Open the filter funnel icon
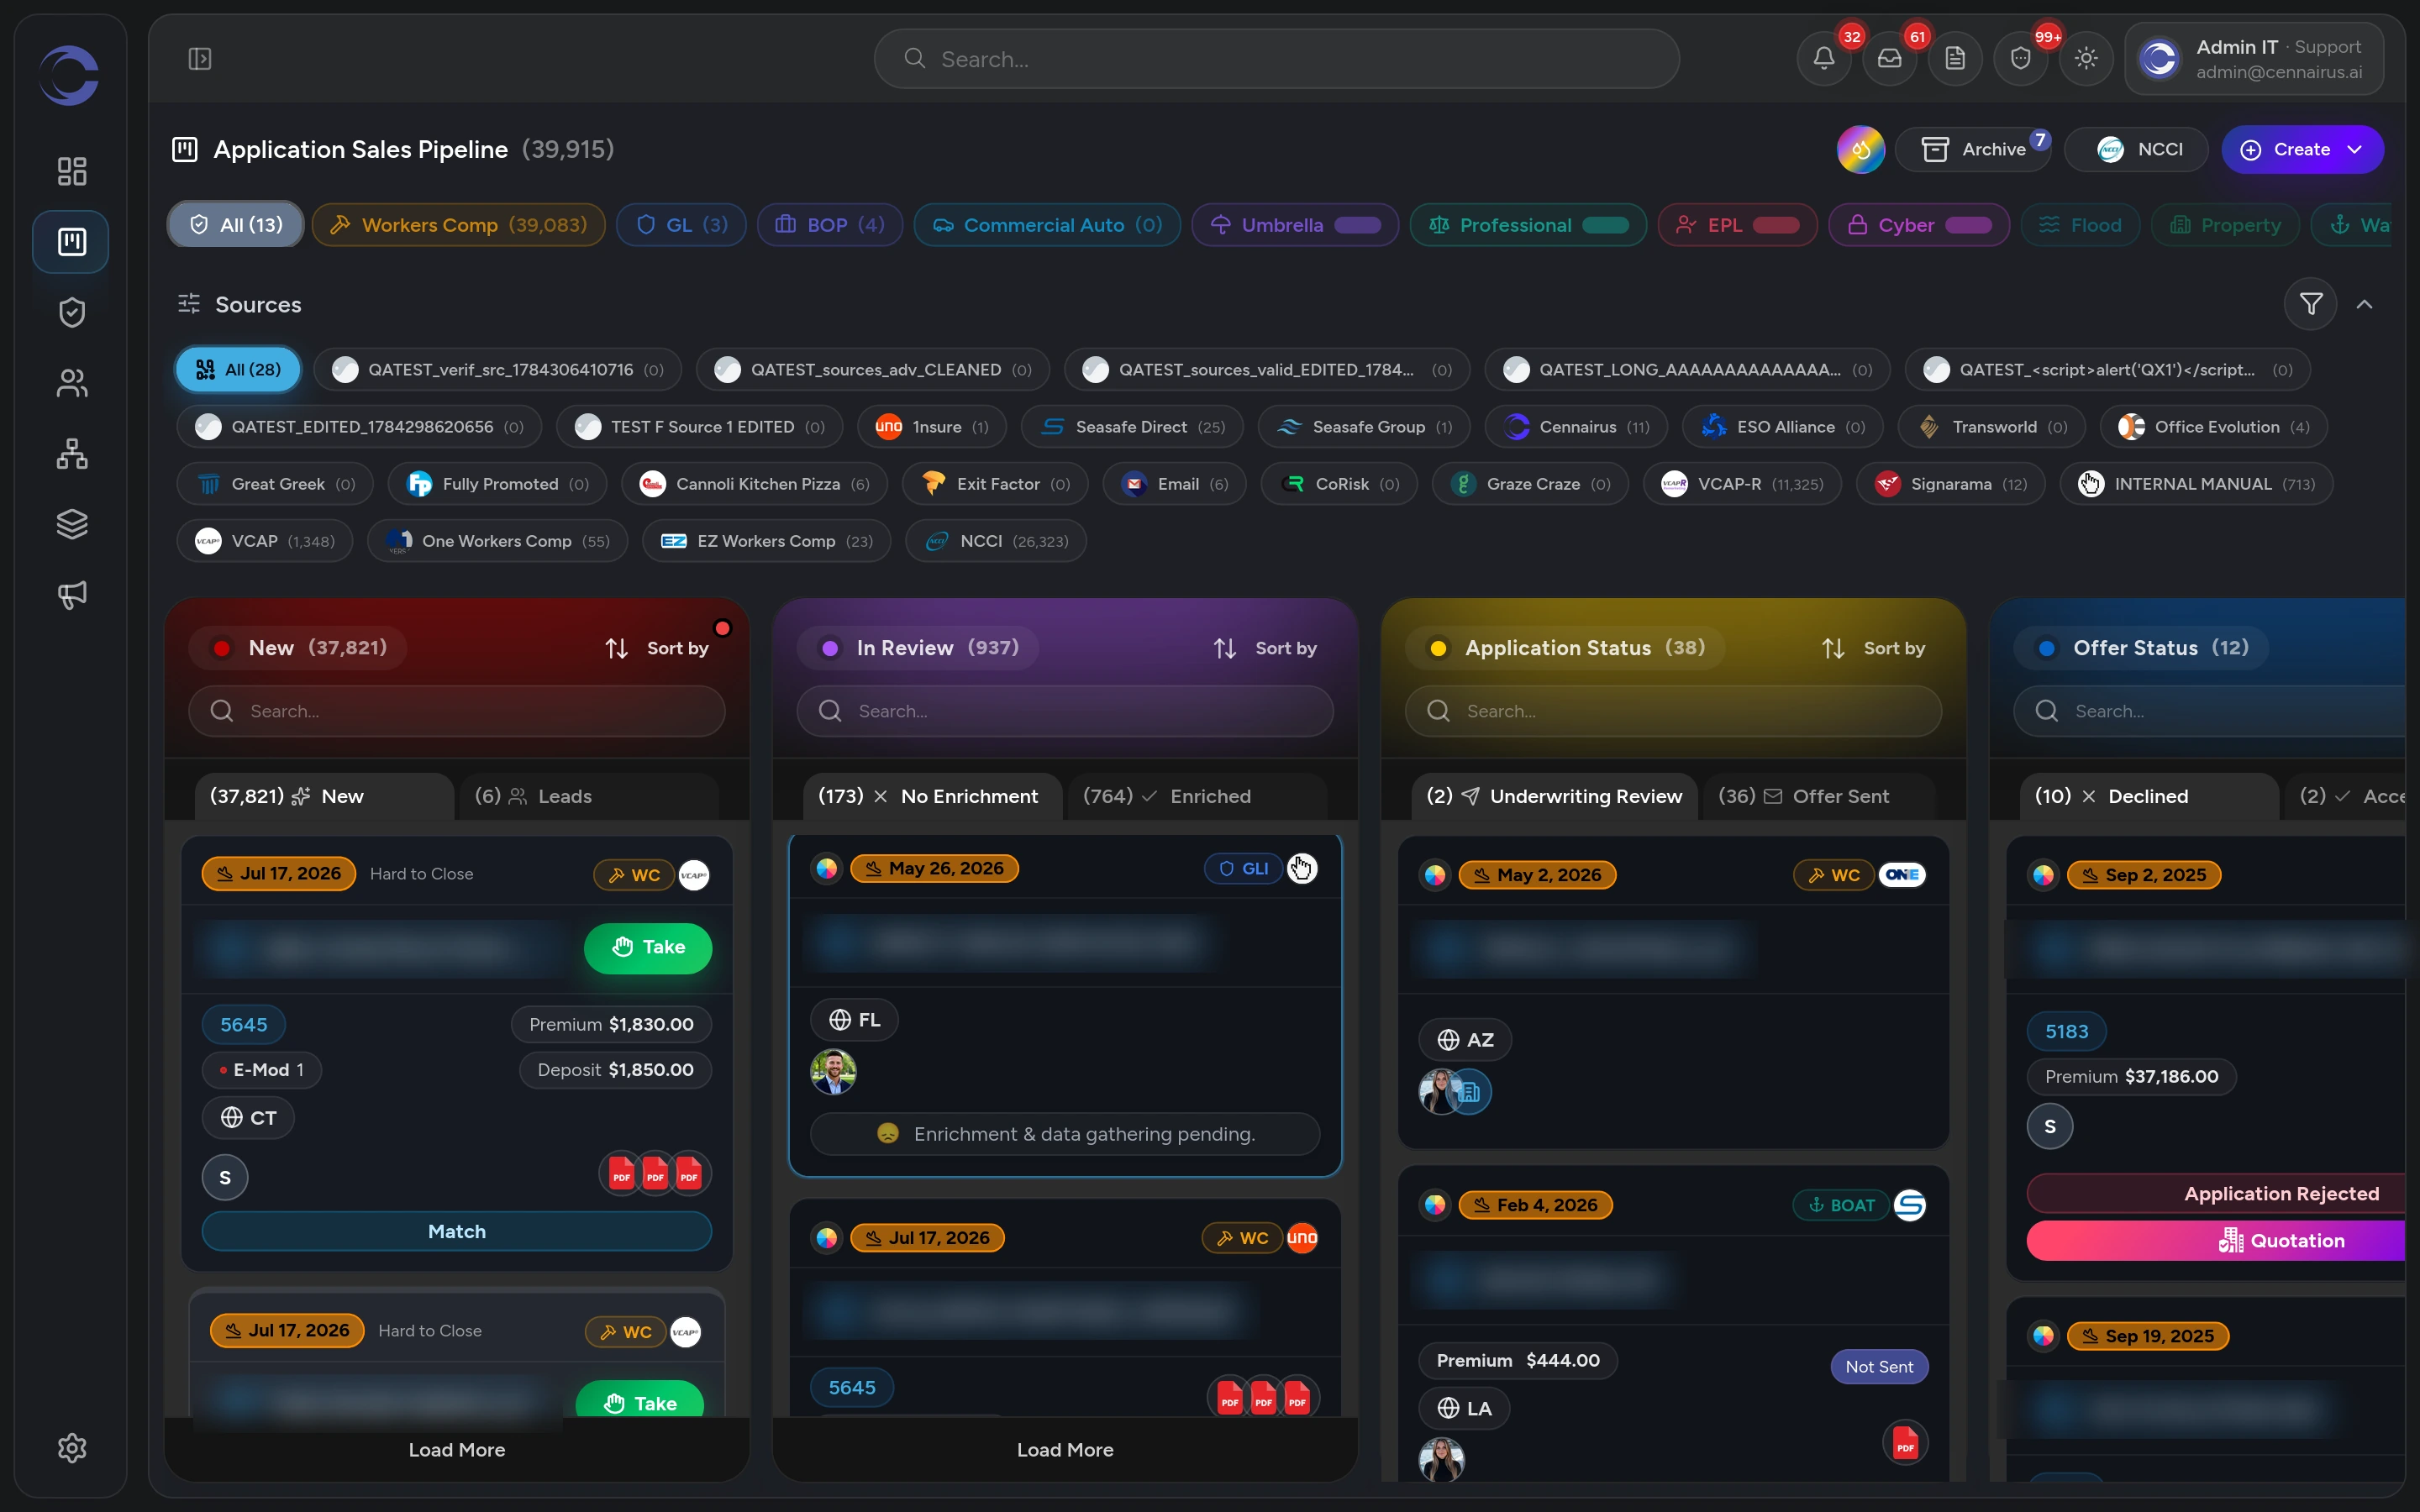2420x1512 pixels. click(2310, 304)
